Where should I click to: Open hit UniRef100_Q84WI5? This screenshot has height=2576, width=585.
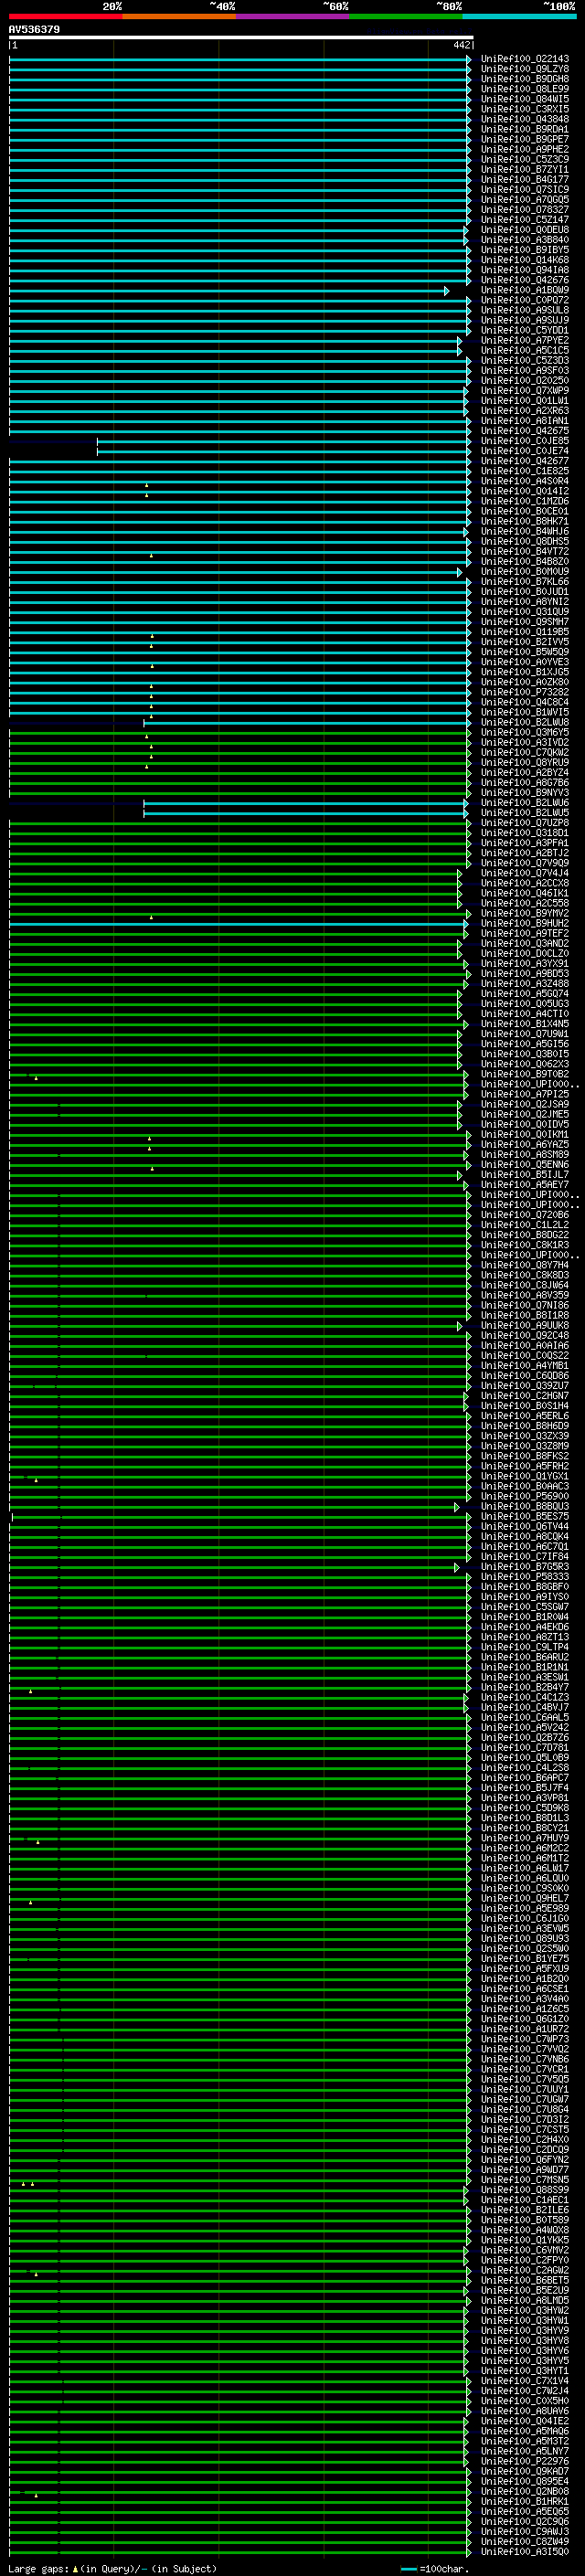(x=525, y=99)
